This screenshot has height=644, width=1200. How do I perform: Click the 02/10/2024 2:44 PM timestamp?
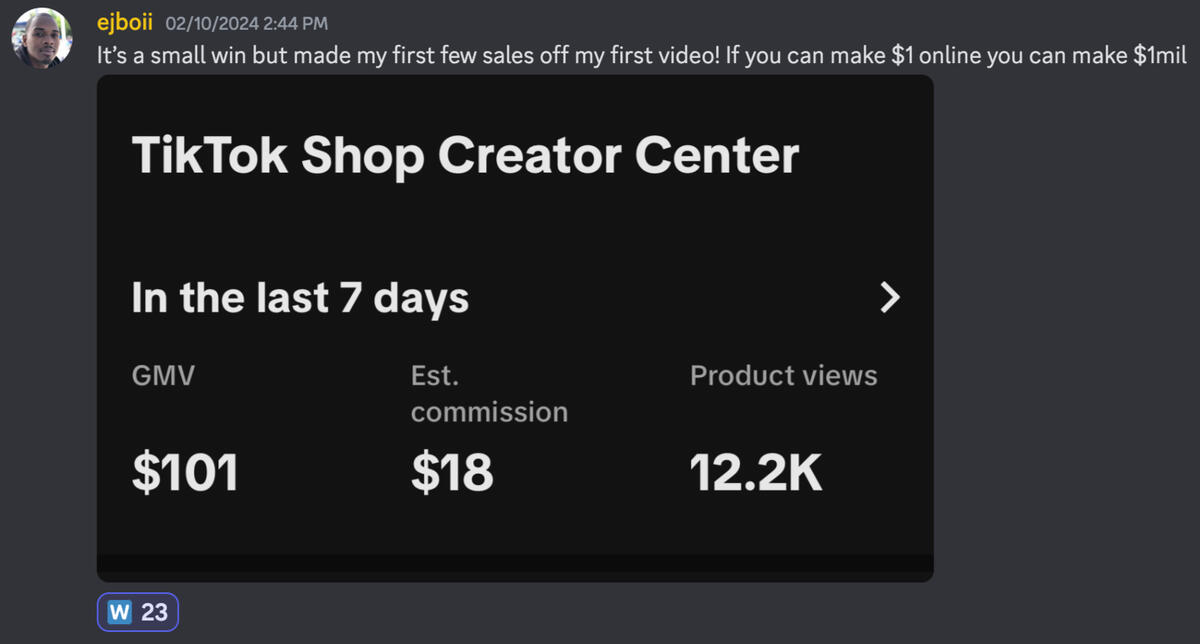[248, 23]
